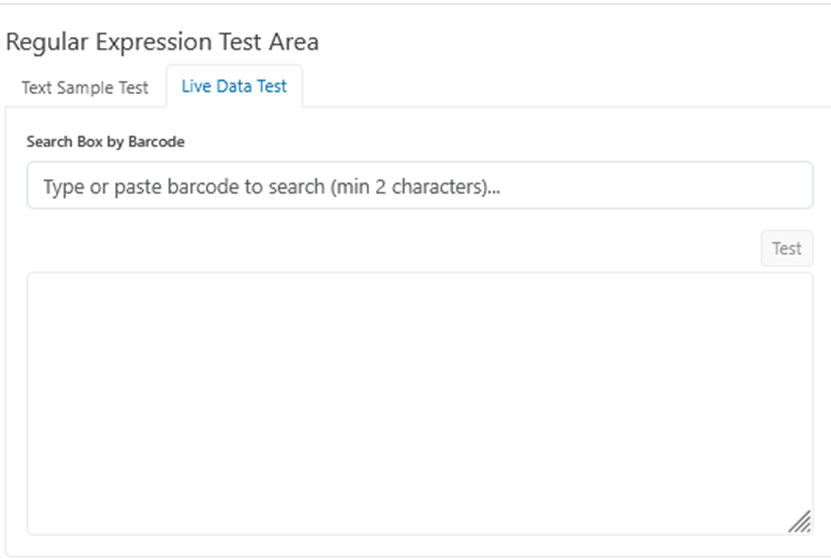Click the diagonal-lines corner resize icon
Viewport: 831px width, 559px height.
[x=799, y=521]
